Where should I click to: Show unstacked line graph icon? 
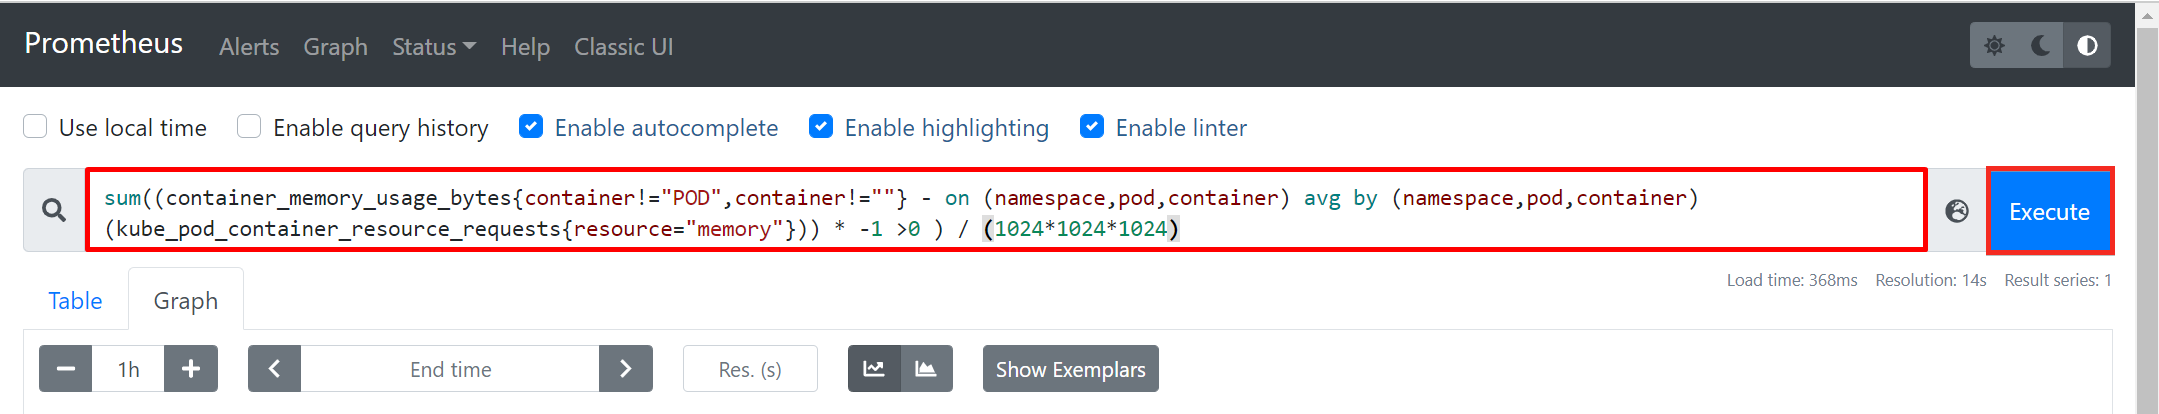[x=874, y=369]
